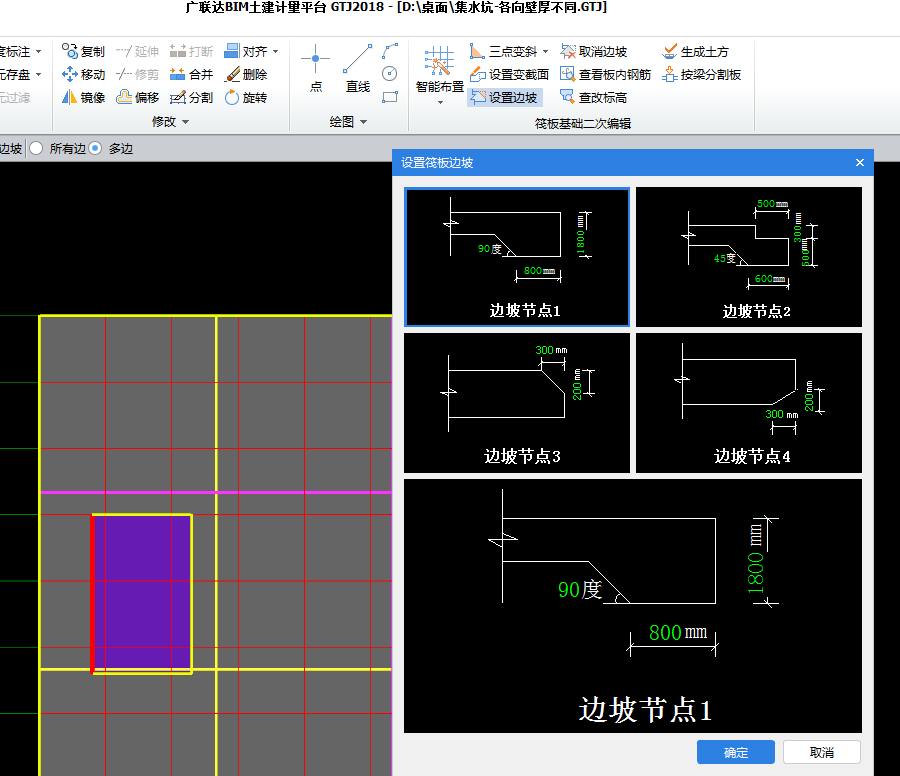The width and height of the screenshot is (900, 776).
Task: Open the 智能布置 dropdown arrow
Action: point(440,103)
